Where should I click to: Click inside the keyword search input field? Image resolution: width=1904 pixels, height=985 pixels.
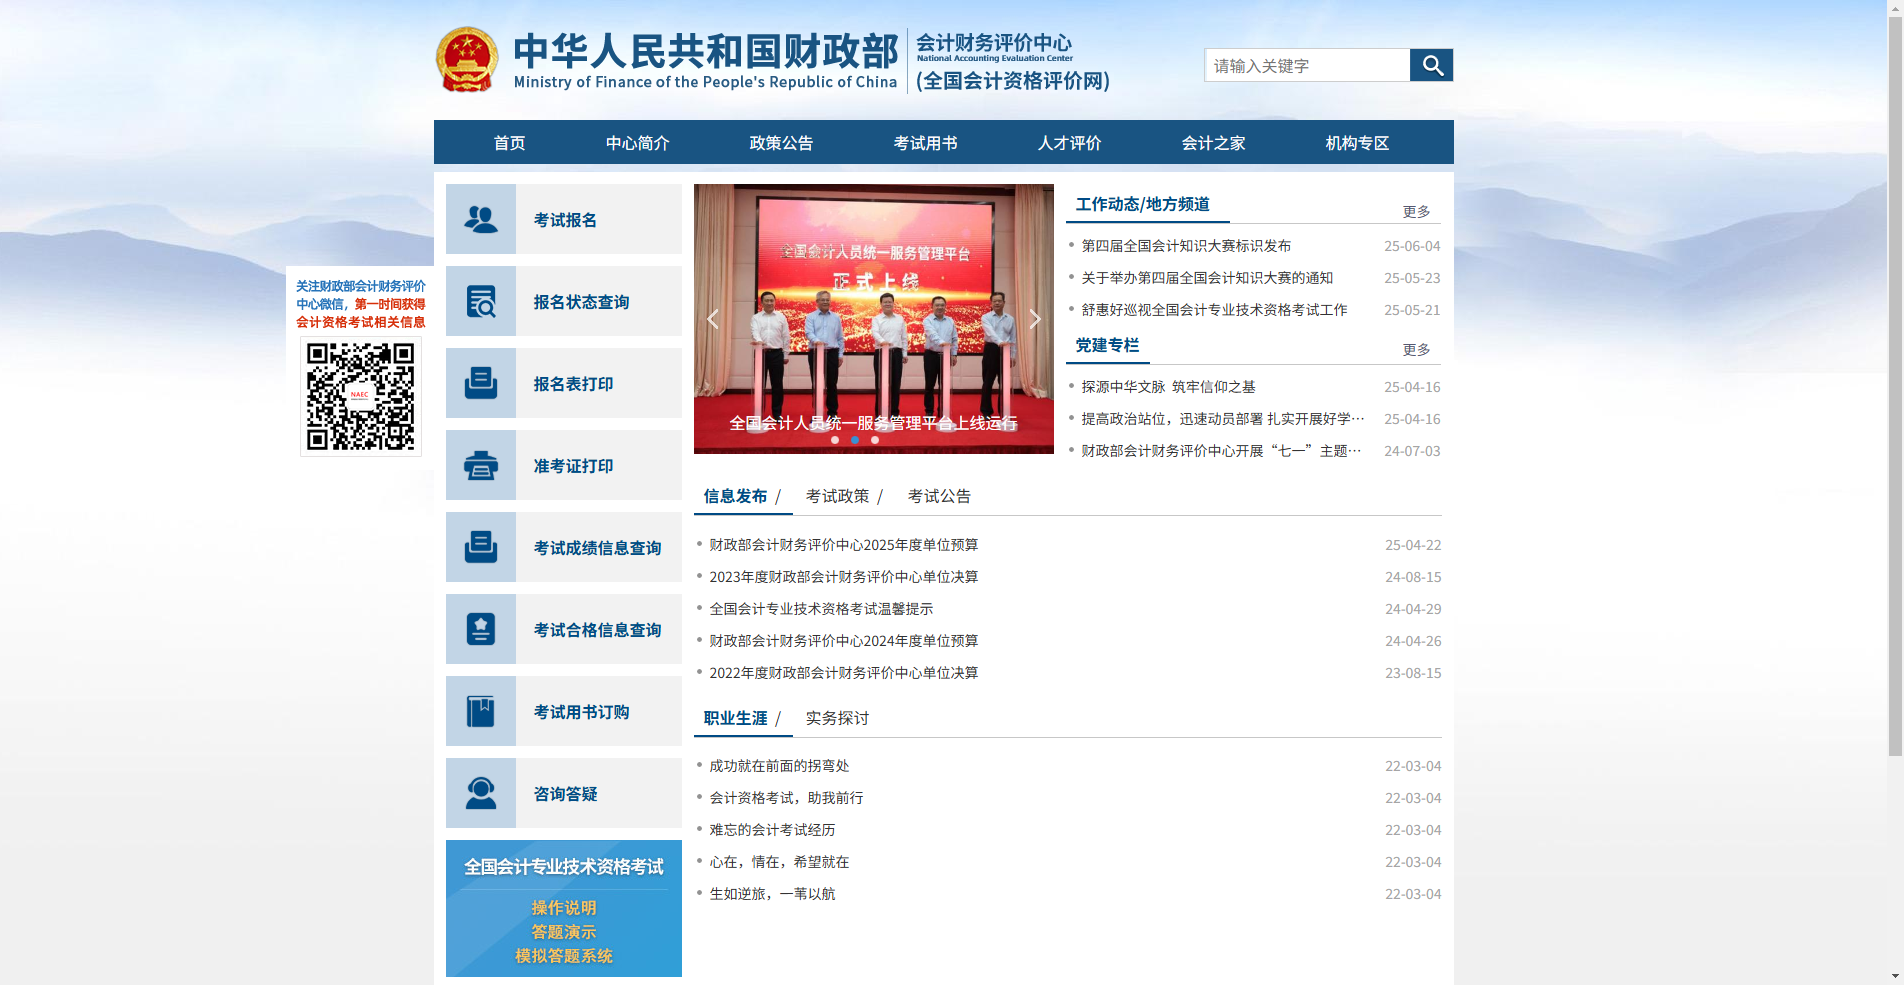1305,65
